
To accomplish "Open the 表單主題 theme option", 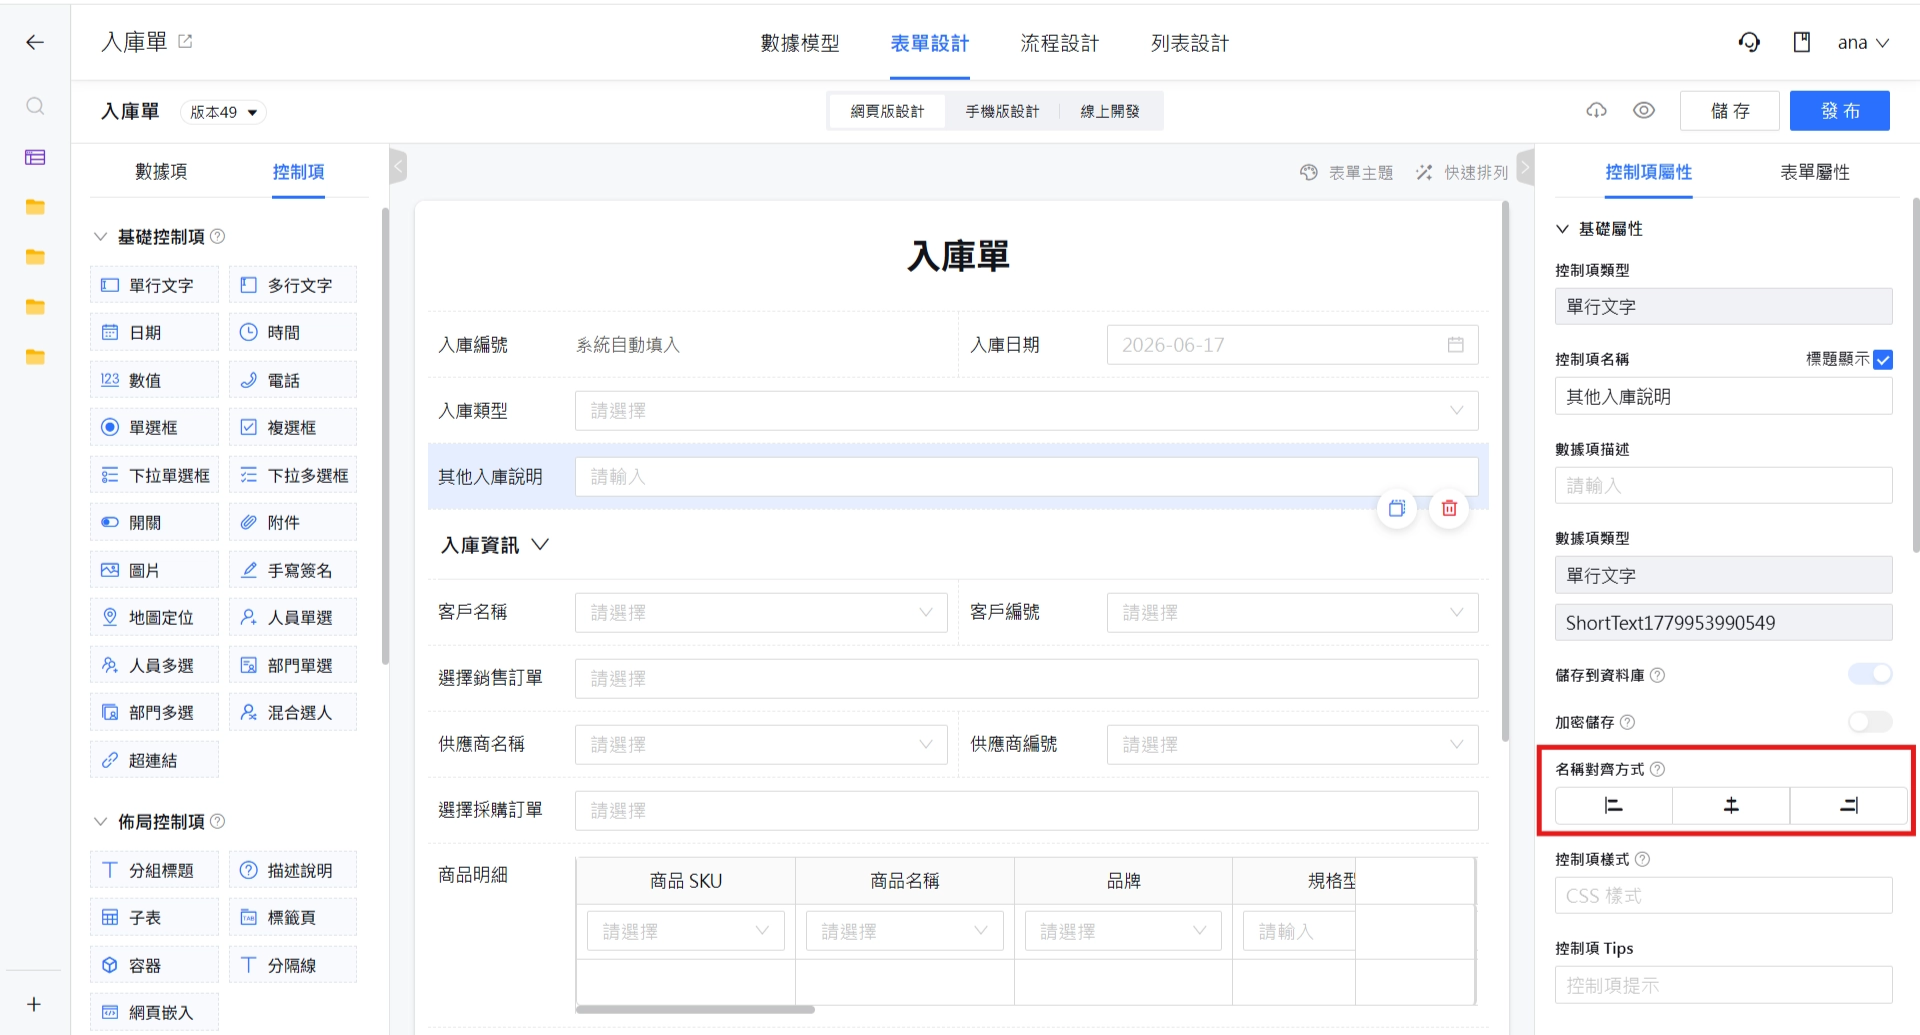I will 1346,172.
